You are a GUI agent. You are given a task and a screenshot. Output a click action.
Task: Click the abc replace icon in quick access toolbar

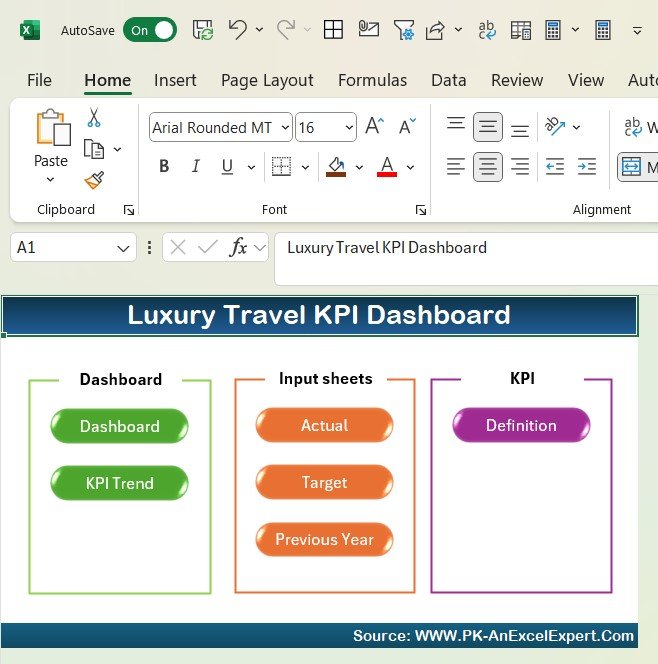[486, 30]
